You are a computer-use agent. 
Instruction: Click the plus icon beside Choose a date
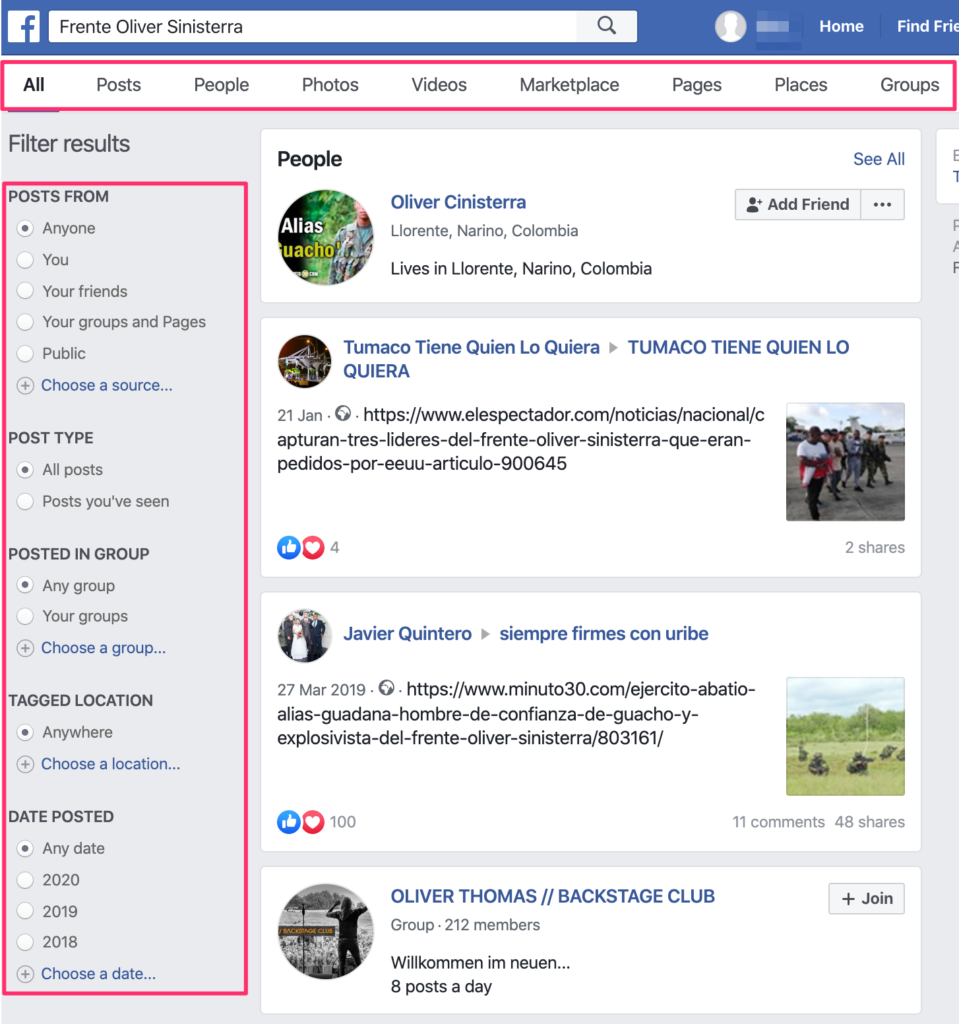tap(25, 974)
